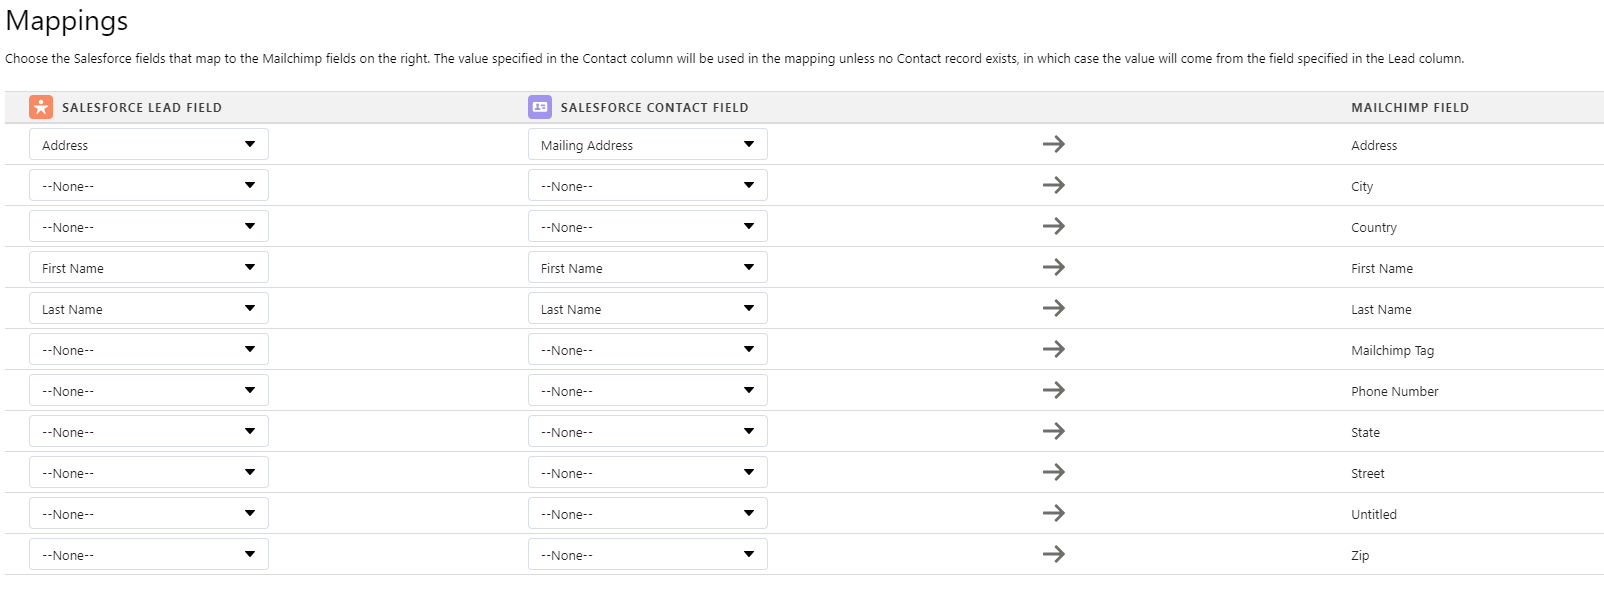Choose a contact field for Country
1604x596 pixels.
tap(648, 226)
